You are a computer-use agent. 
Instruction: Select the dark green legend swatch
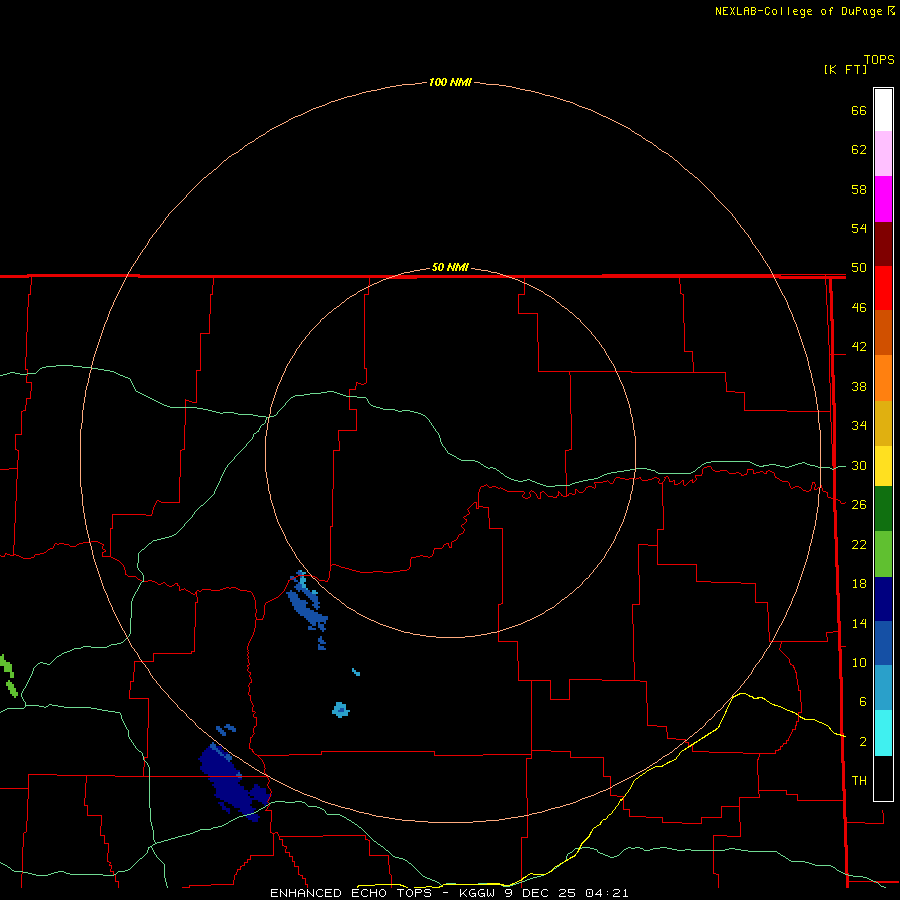(x=883, y=509)
